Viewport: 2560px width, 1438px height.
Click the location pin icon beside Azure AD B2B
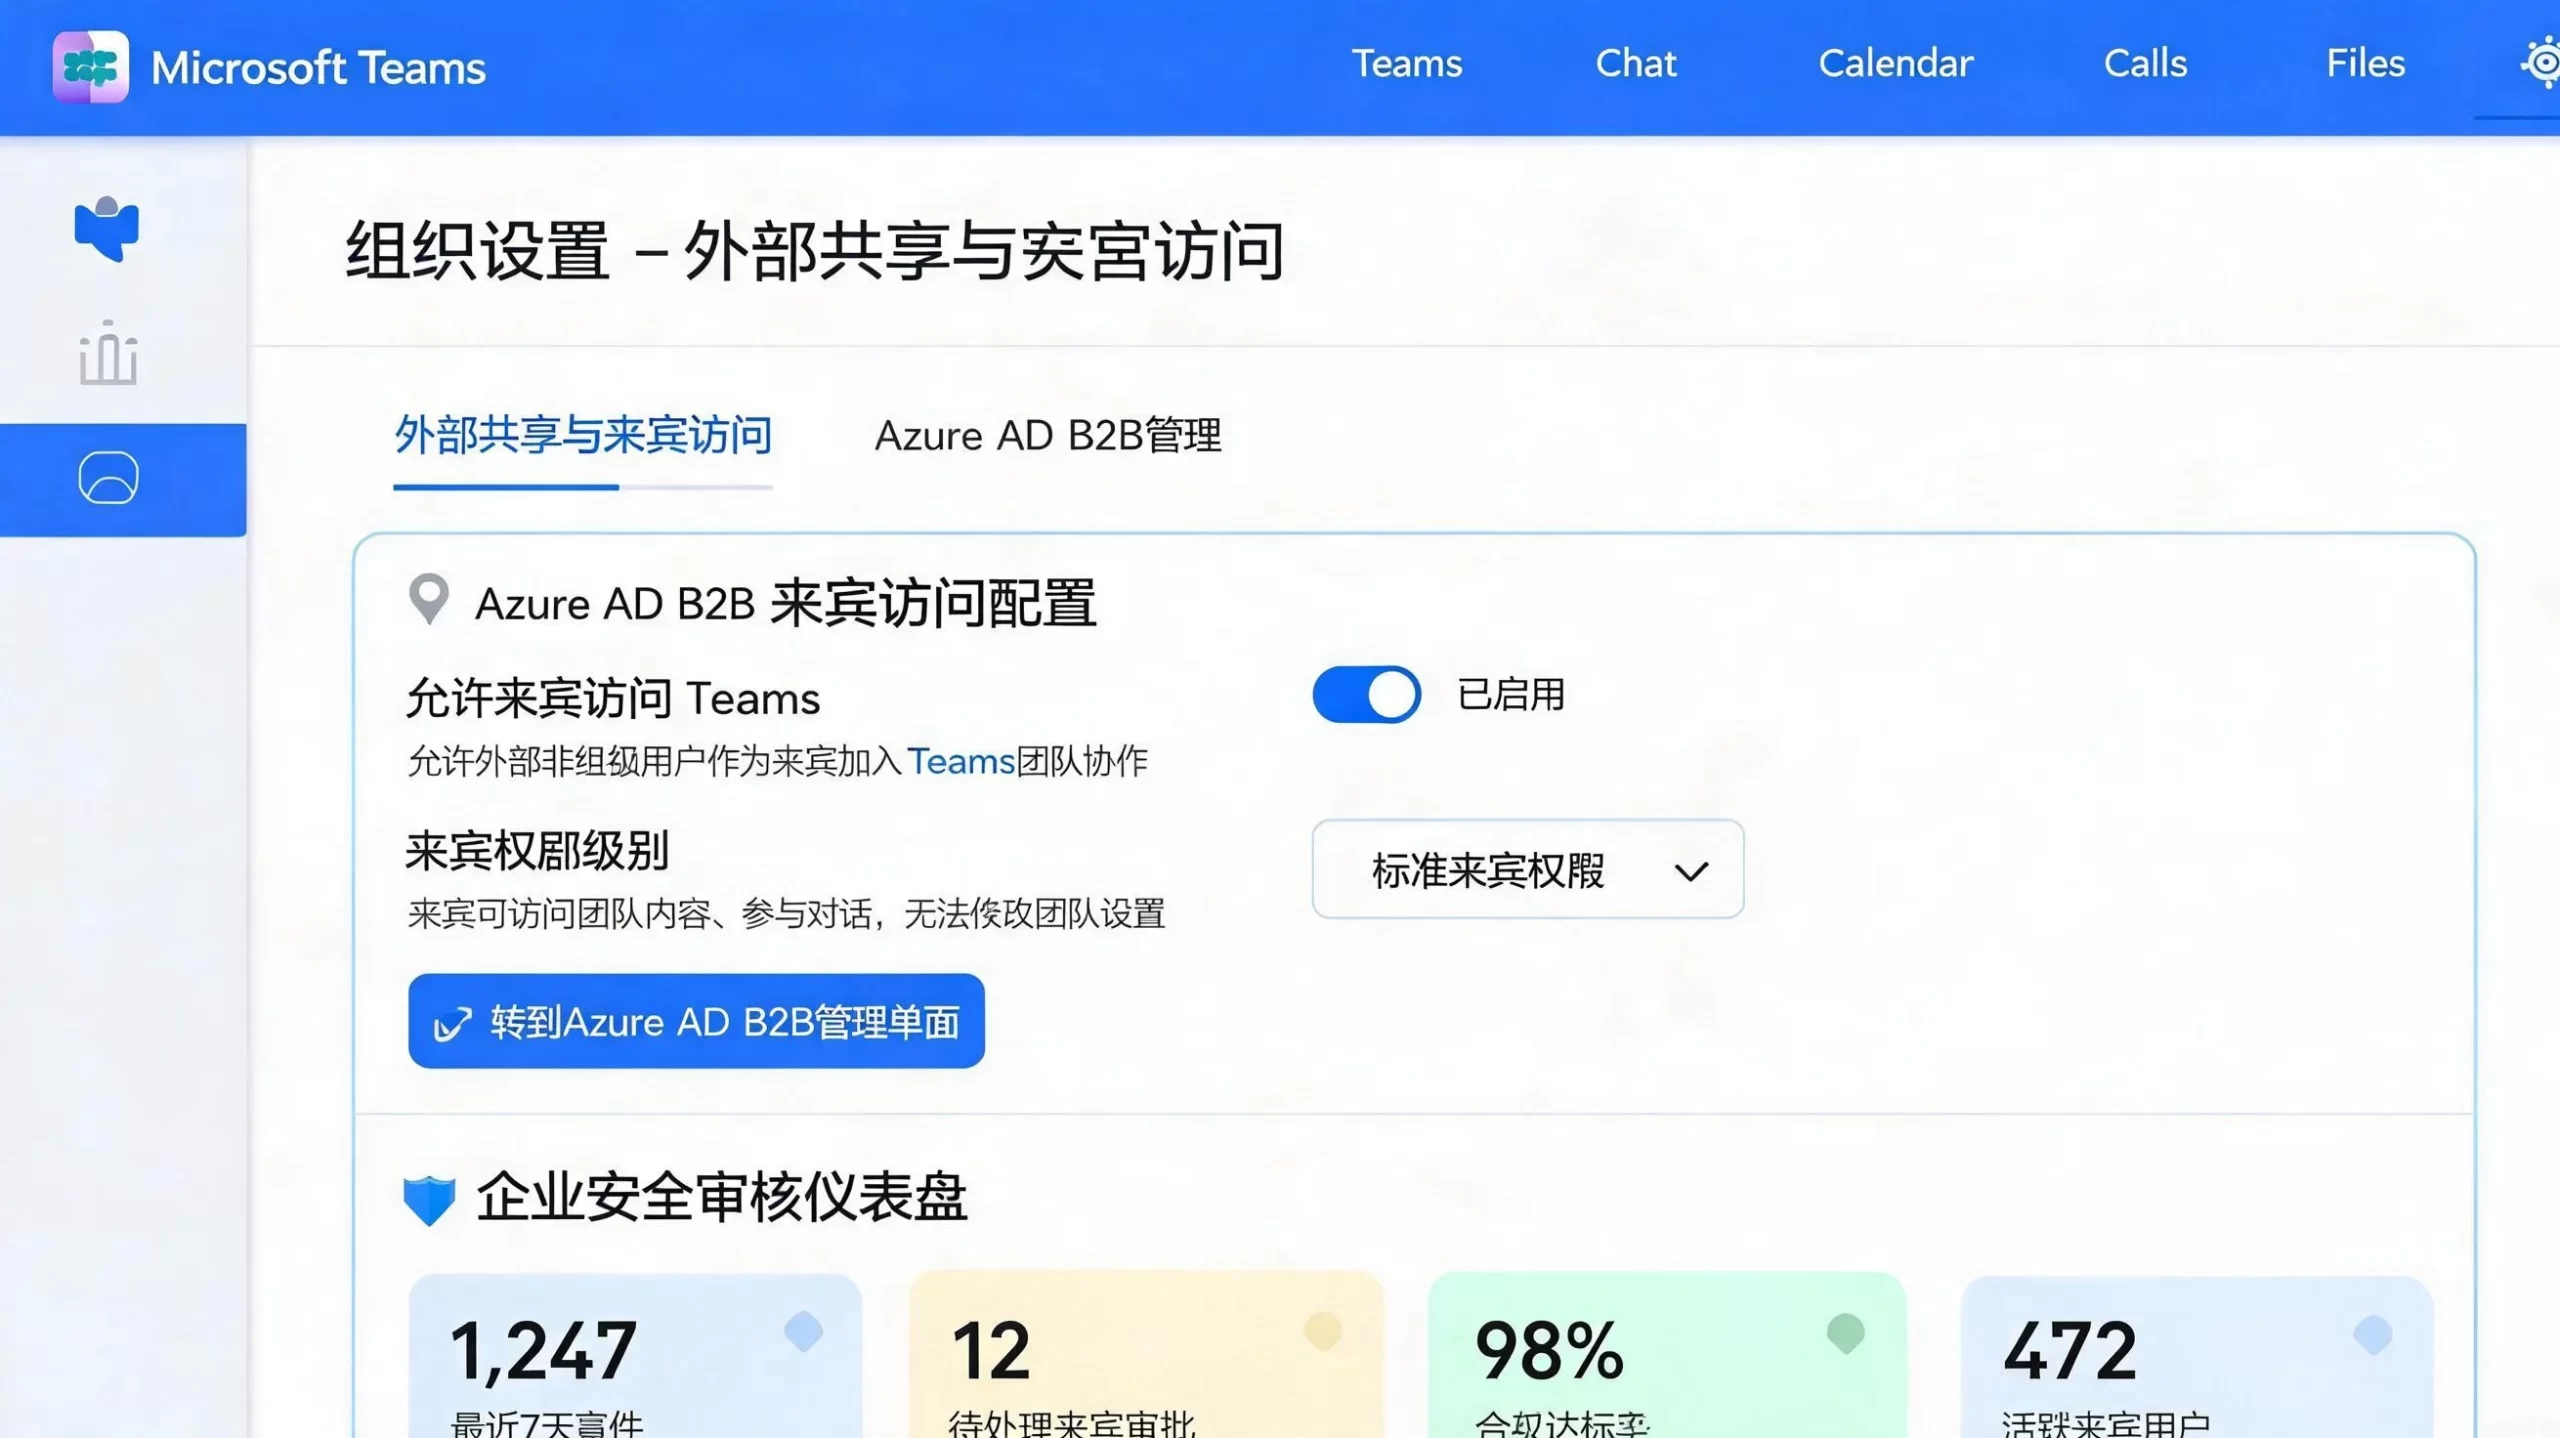coord(429,599)
